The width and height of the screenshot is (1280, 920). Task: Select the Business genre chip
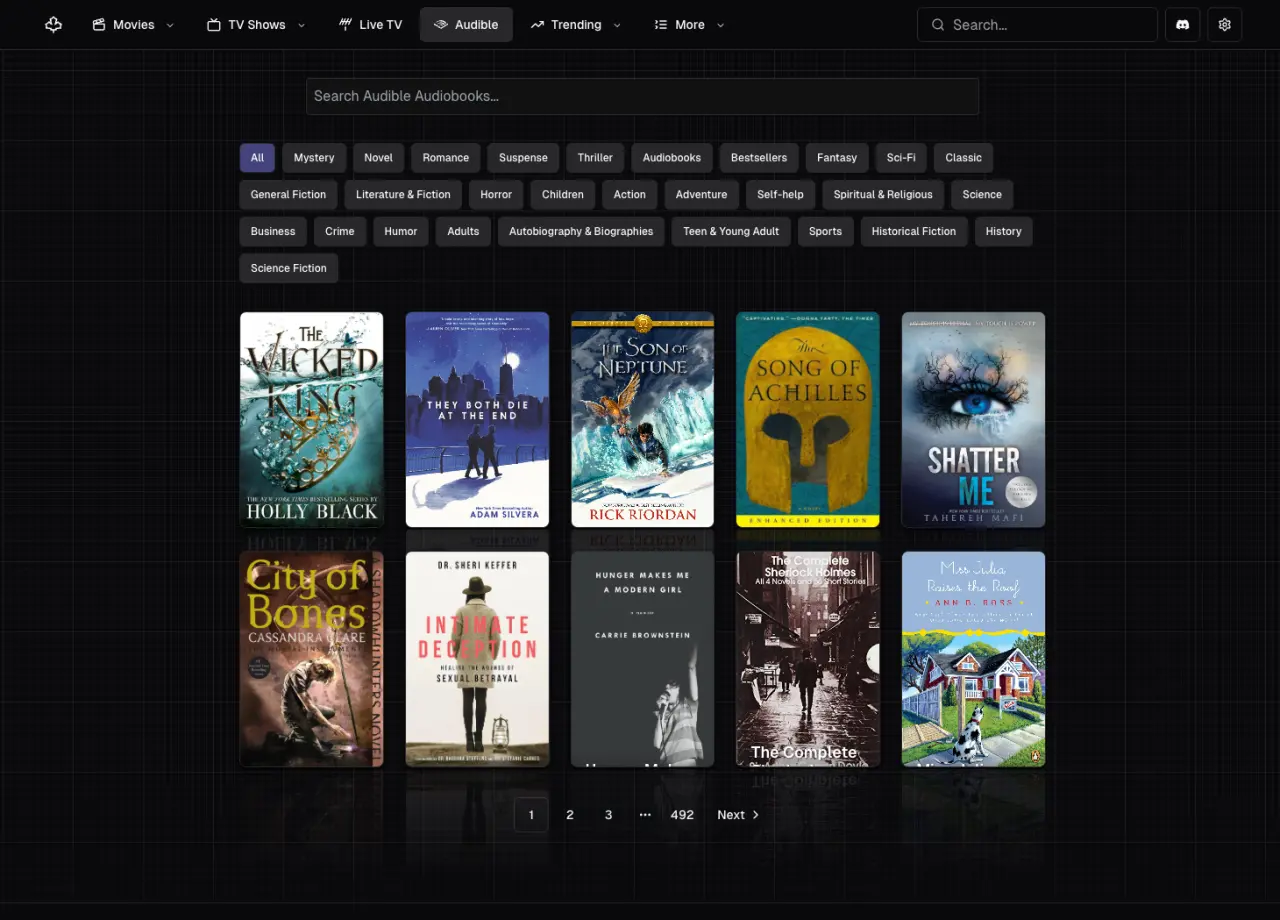coord(273,232)
